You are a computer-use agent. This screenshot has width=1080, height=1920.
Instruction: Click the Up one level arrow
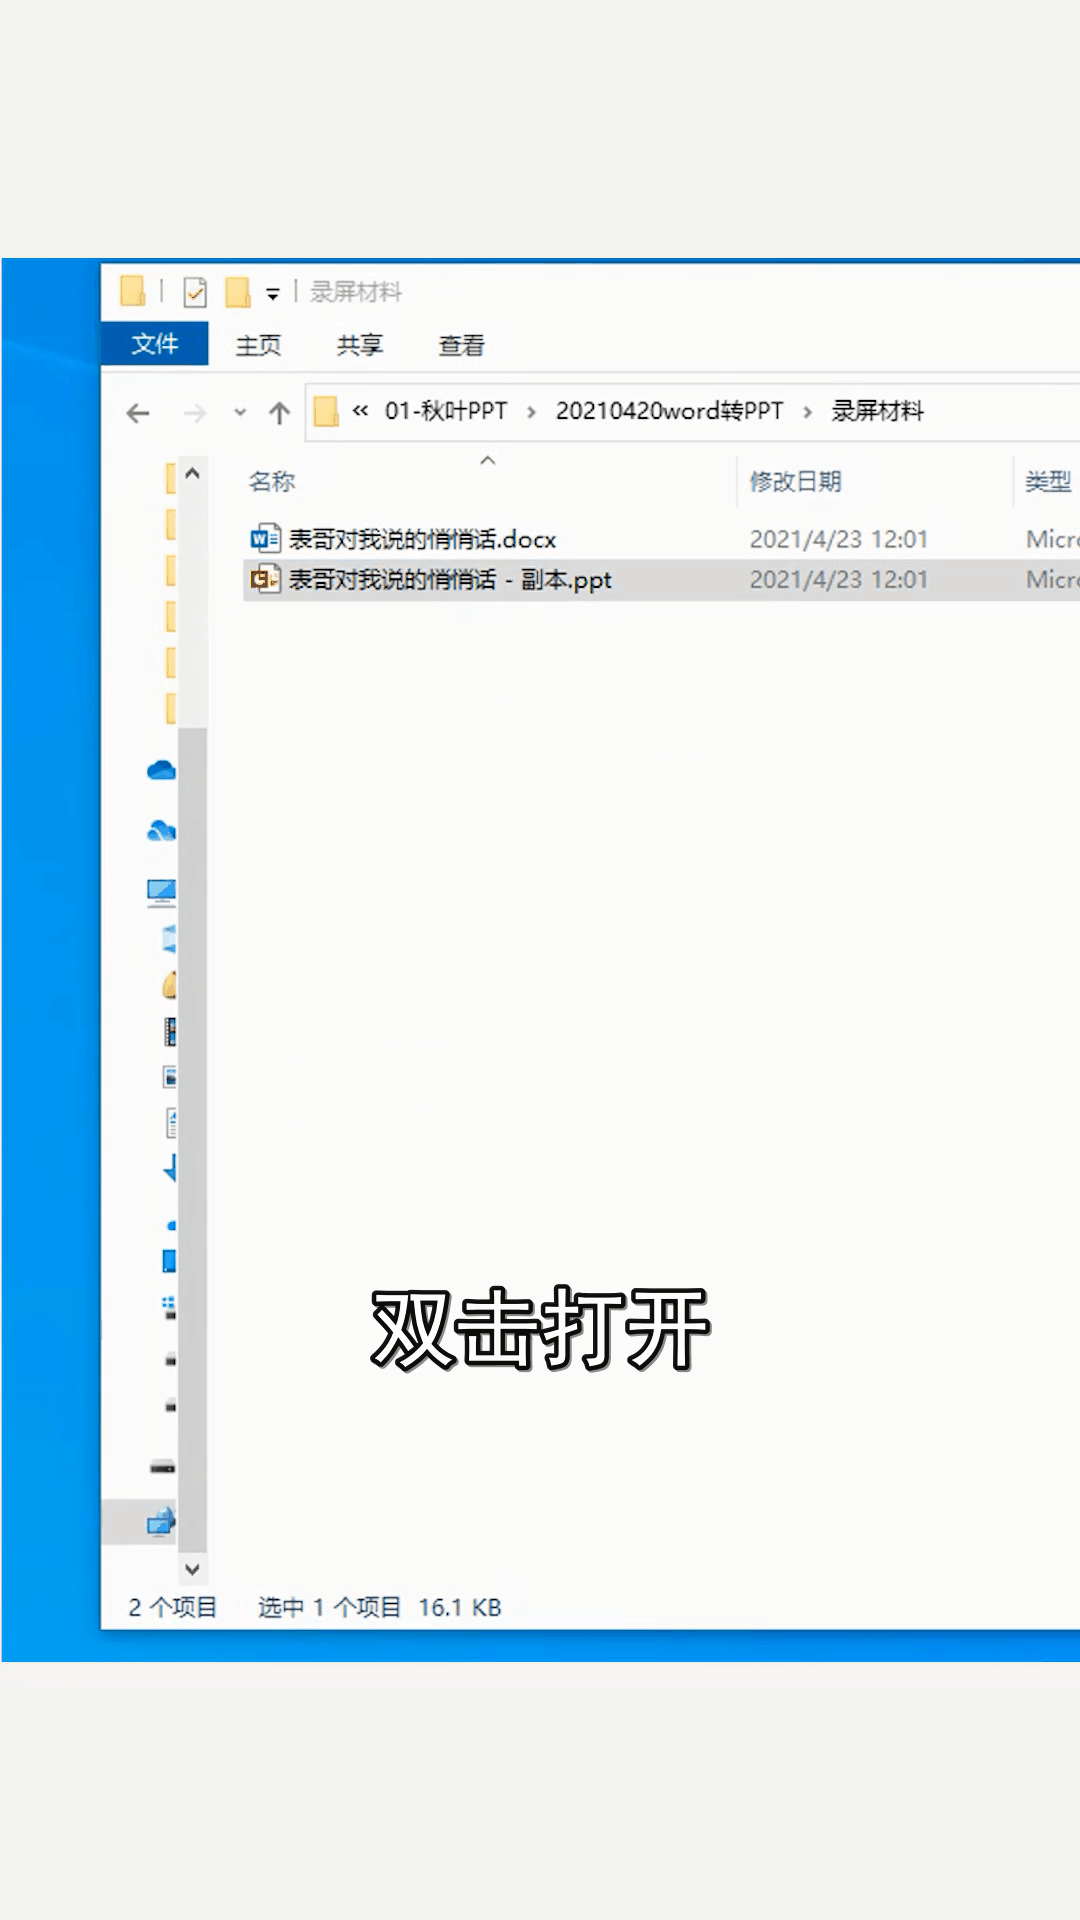279,413
